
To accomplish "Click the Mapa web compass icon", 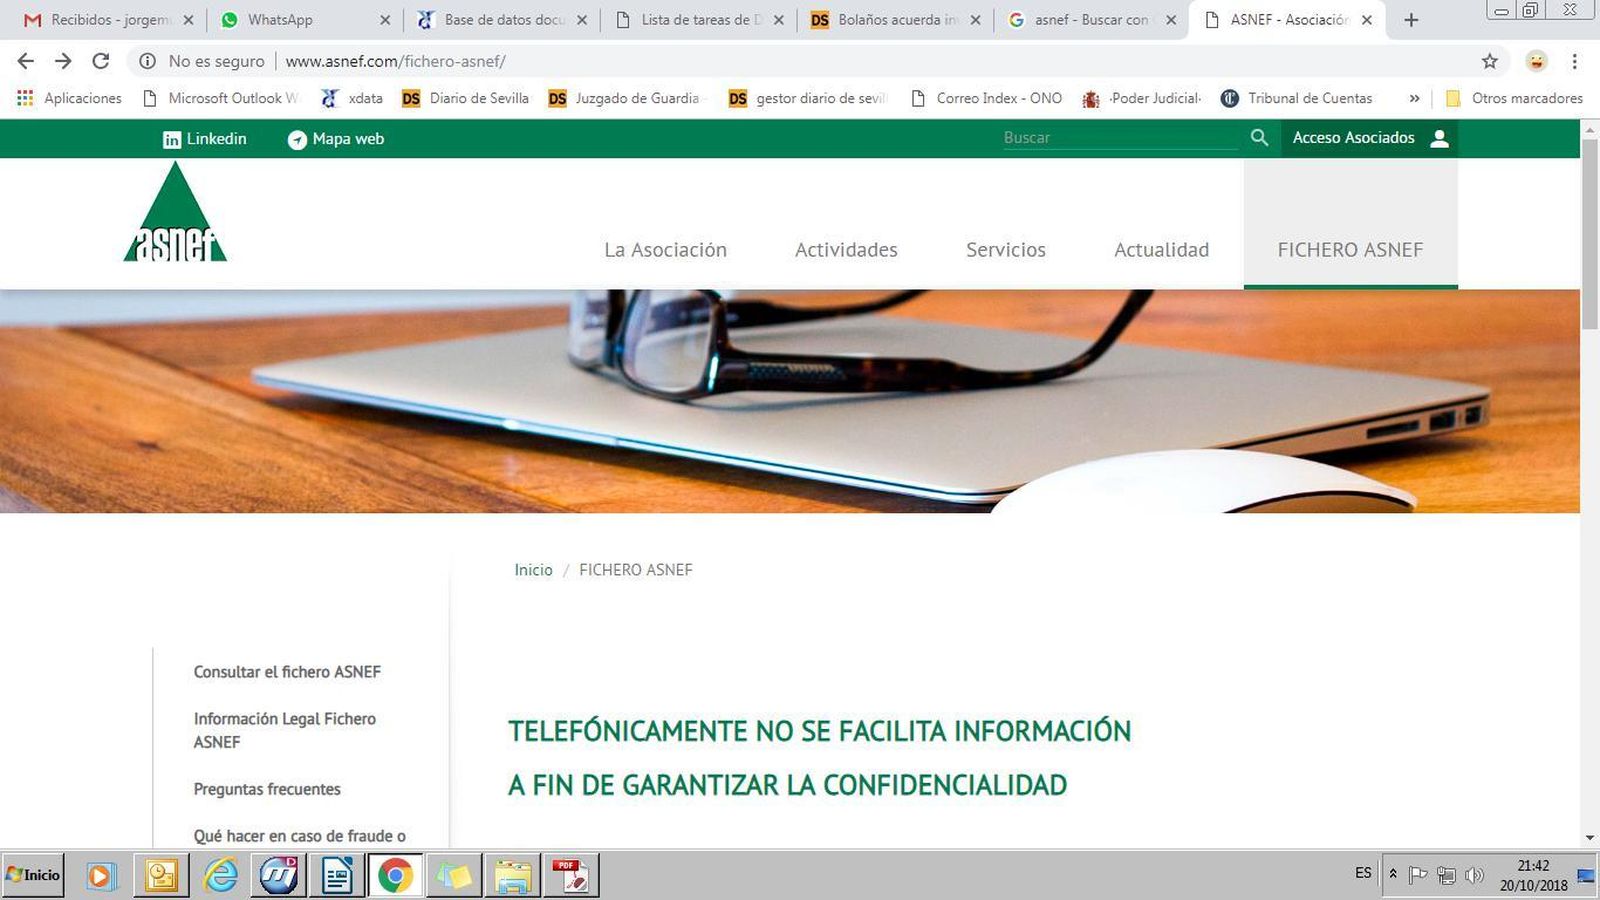I will click(296, 139).
